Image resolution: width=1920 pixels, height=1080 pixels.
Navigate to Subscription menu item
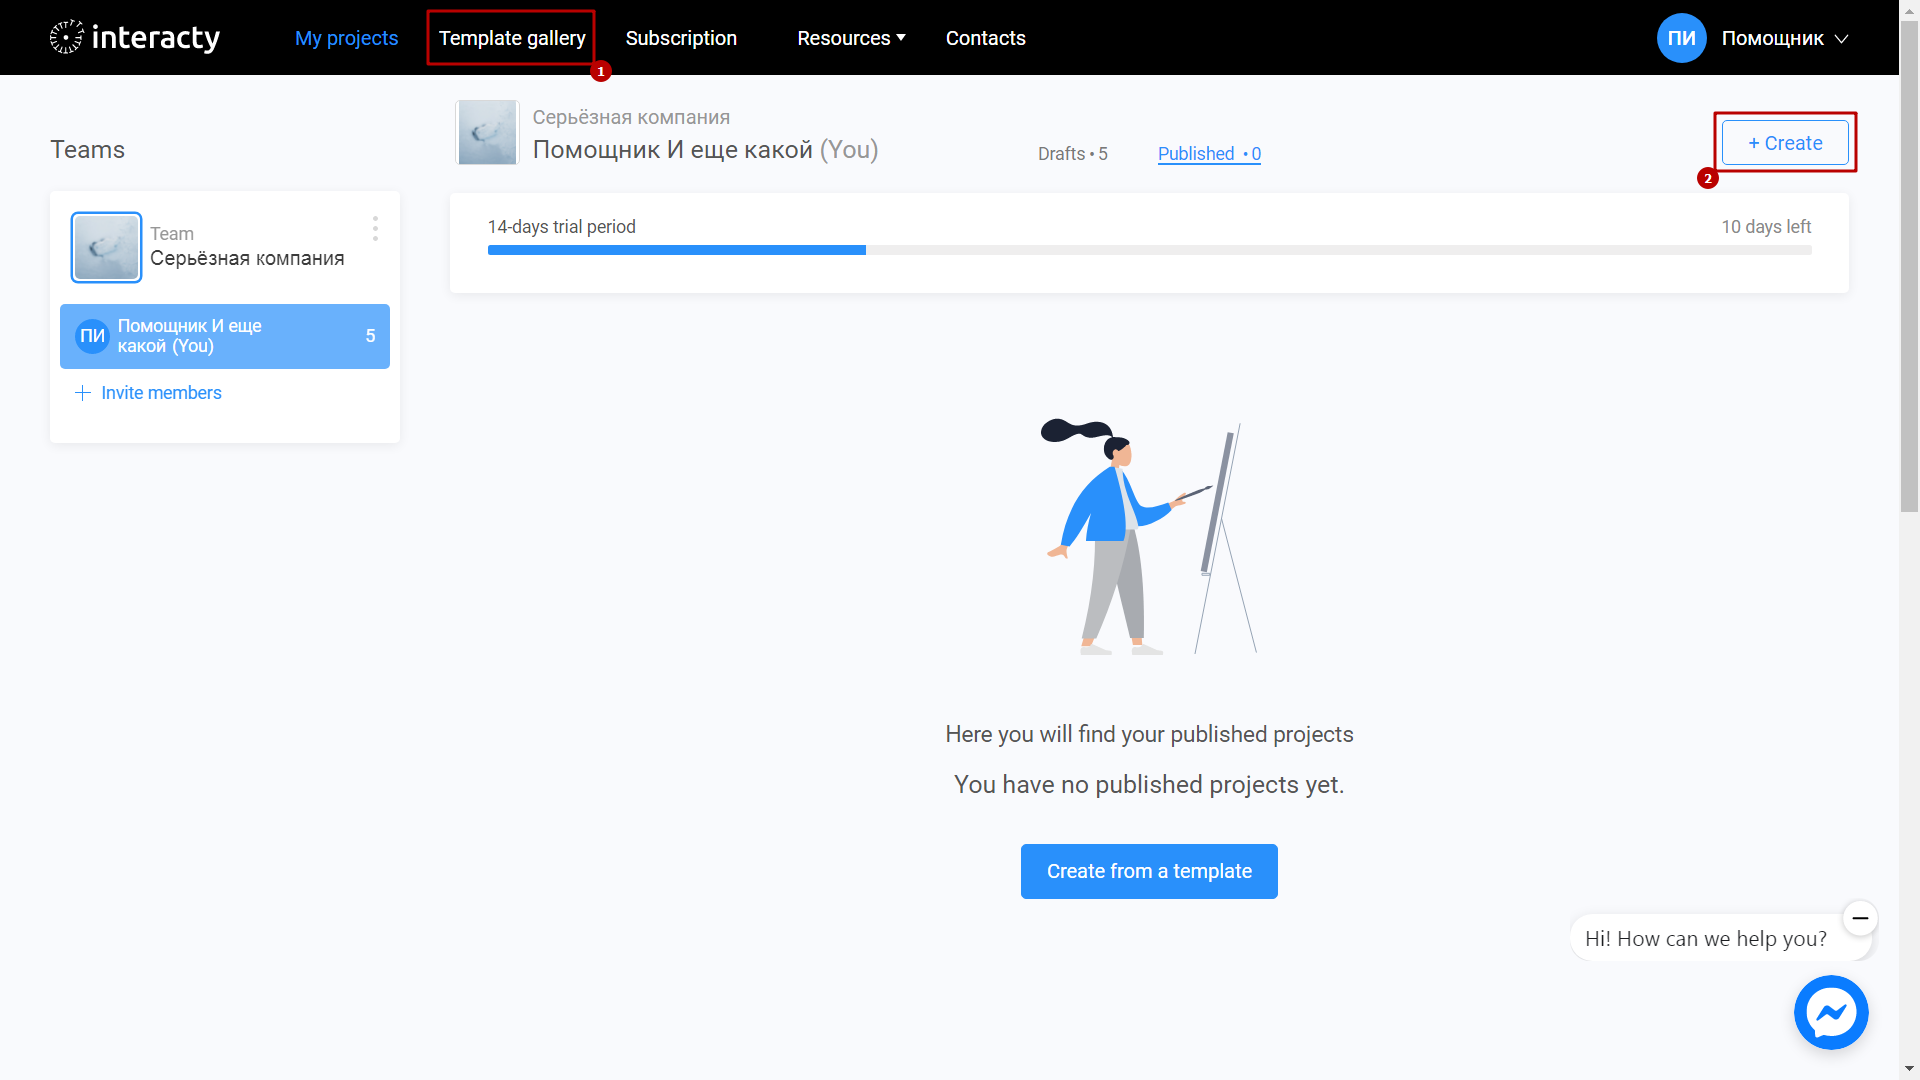coord(682,37)
